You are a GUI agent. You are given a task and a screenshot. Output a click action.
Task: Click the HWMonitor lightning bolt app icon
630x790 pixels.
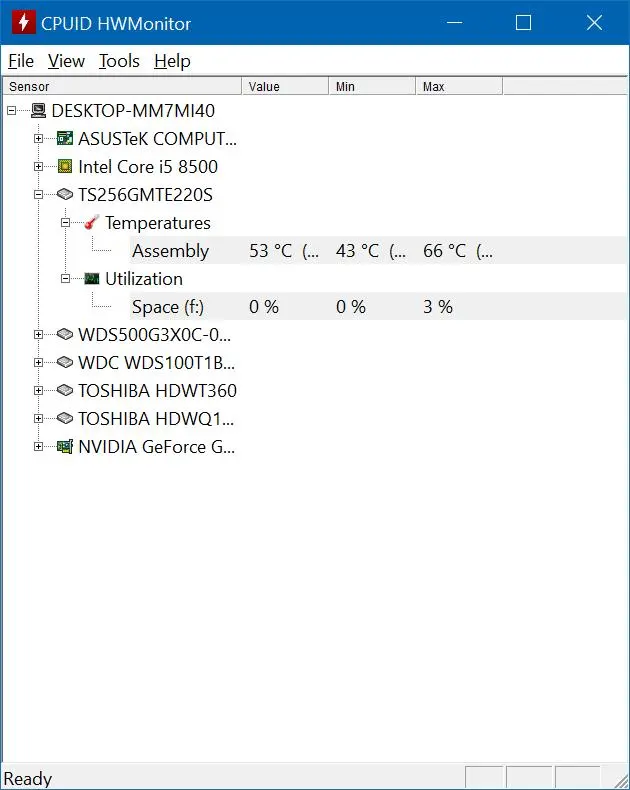pyautogui.click(x=24, y=23)
